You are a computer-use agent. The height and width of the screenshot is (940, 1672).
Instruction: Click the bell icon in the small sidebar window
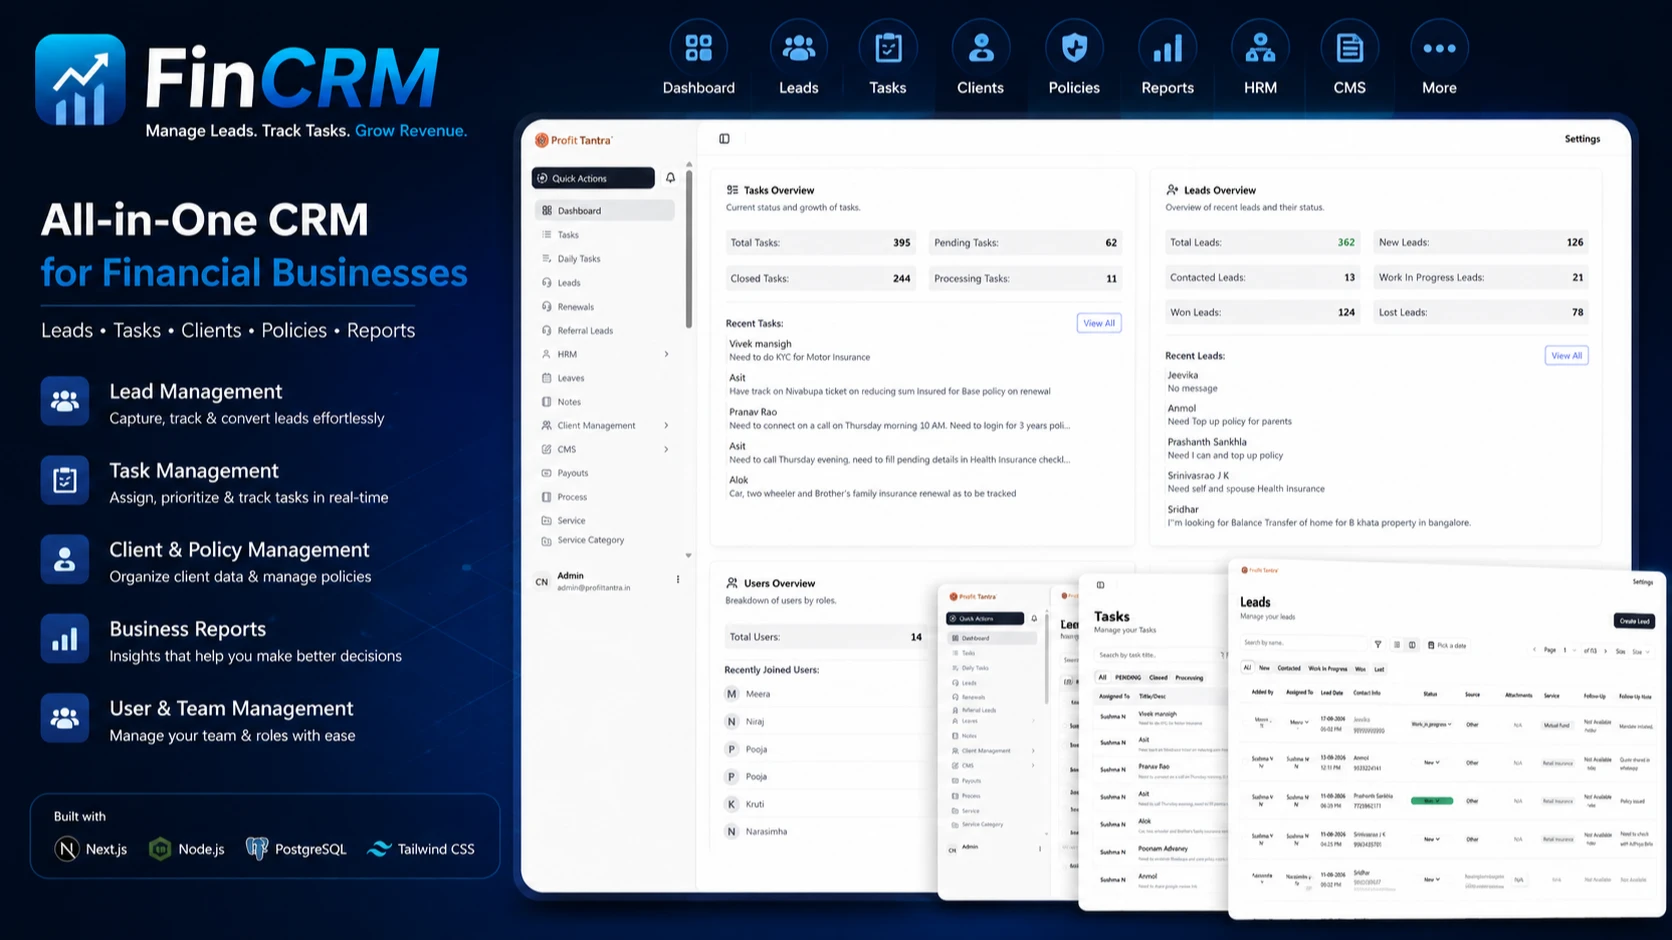pos(1034,618)
